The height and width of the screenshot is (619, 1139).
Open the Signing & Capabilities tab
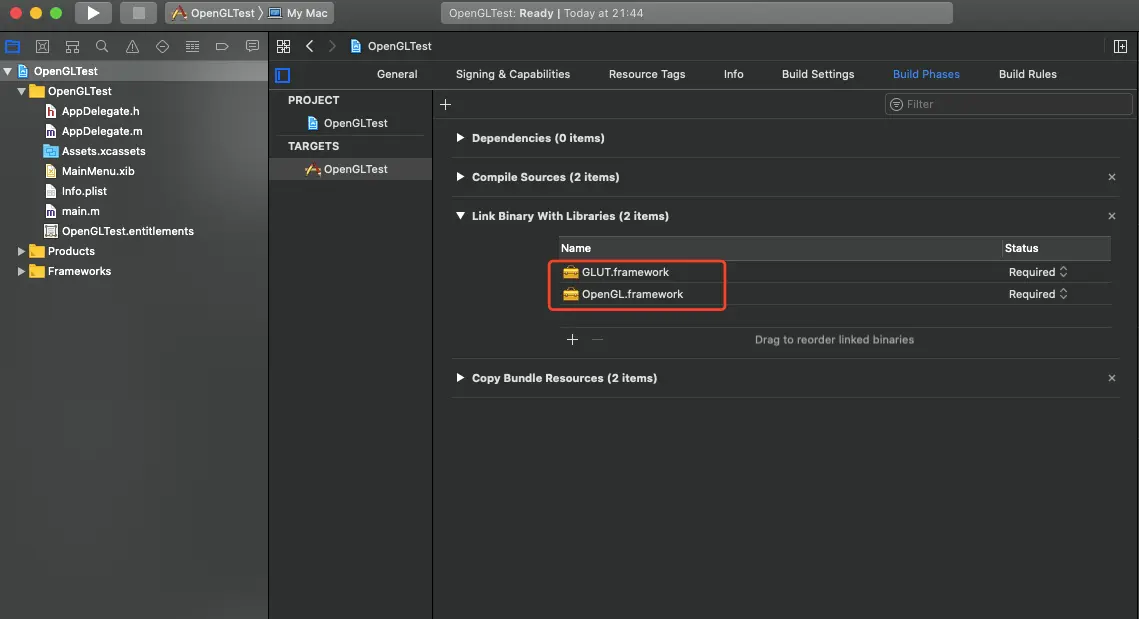[513, 74]
